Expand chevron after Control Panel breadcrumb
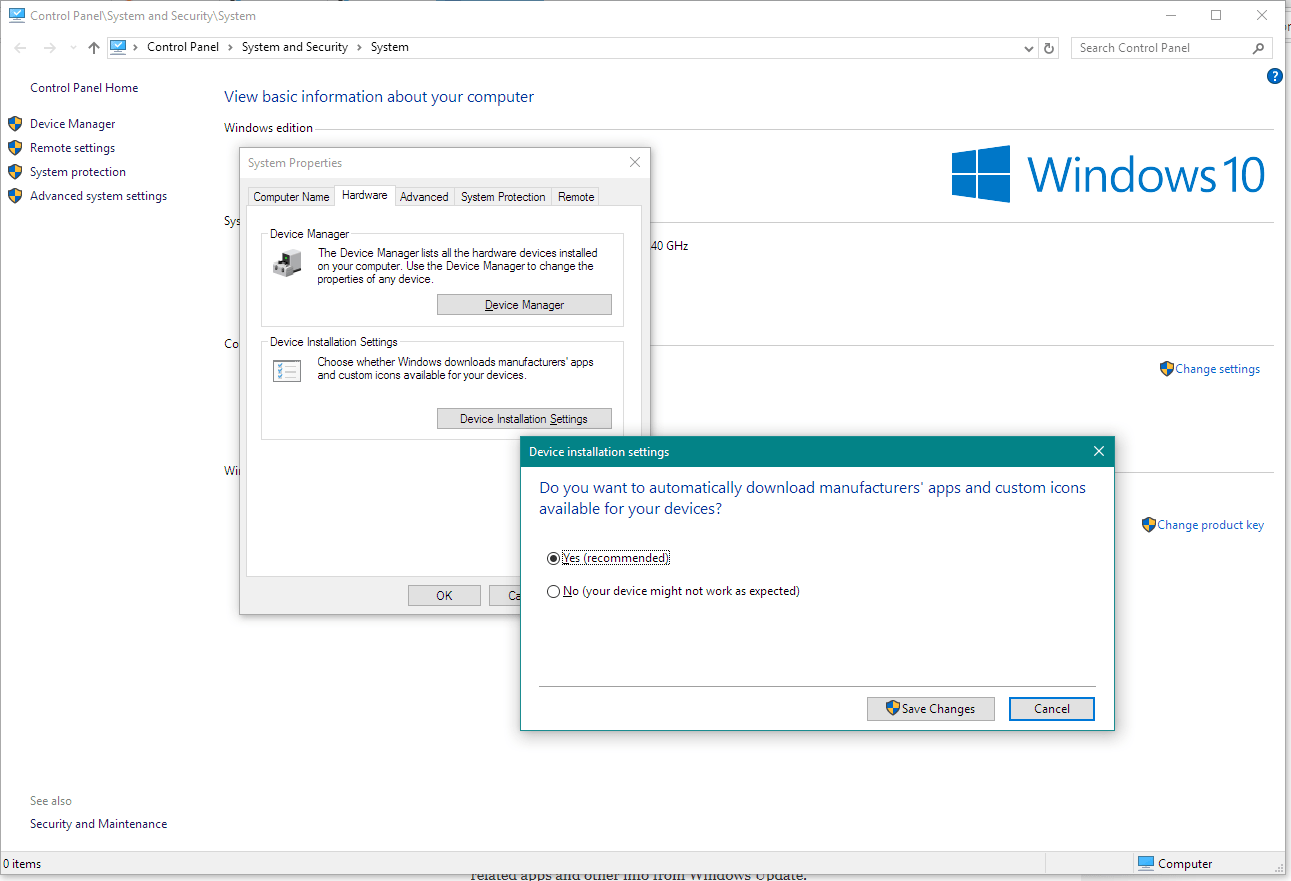 [x=228, y=47]
